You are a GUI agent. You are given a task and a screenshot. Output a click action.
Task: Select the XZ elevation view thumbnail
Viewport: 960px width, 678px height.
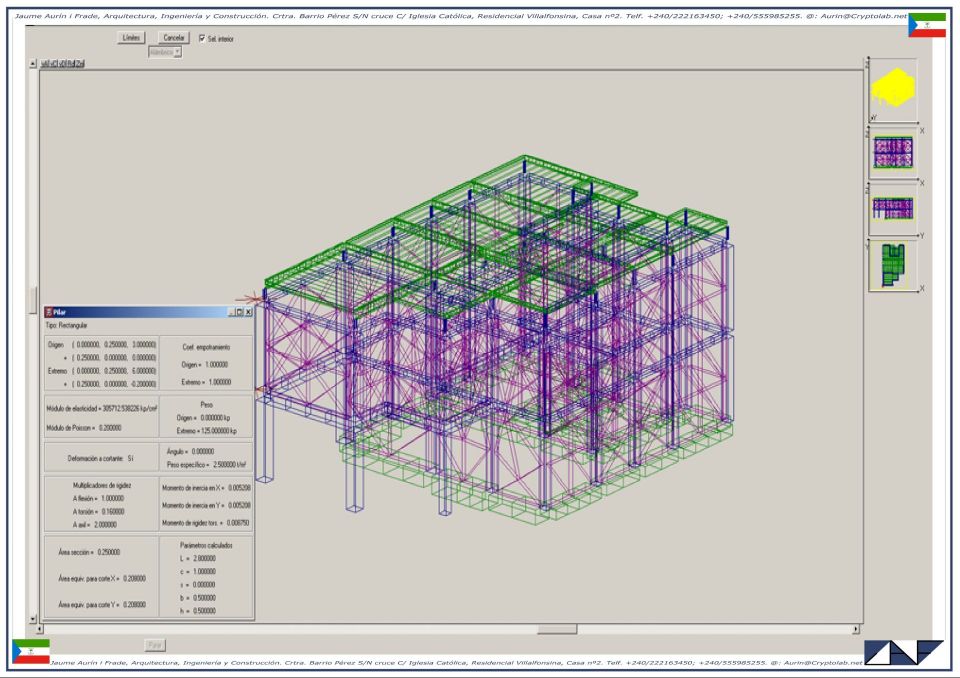(x=894, y=152)
